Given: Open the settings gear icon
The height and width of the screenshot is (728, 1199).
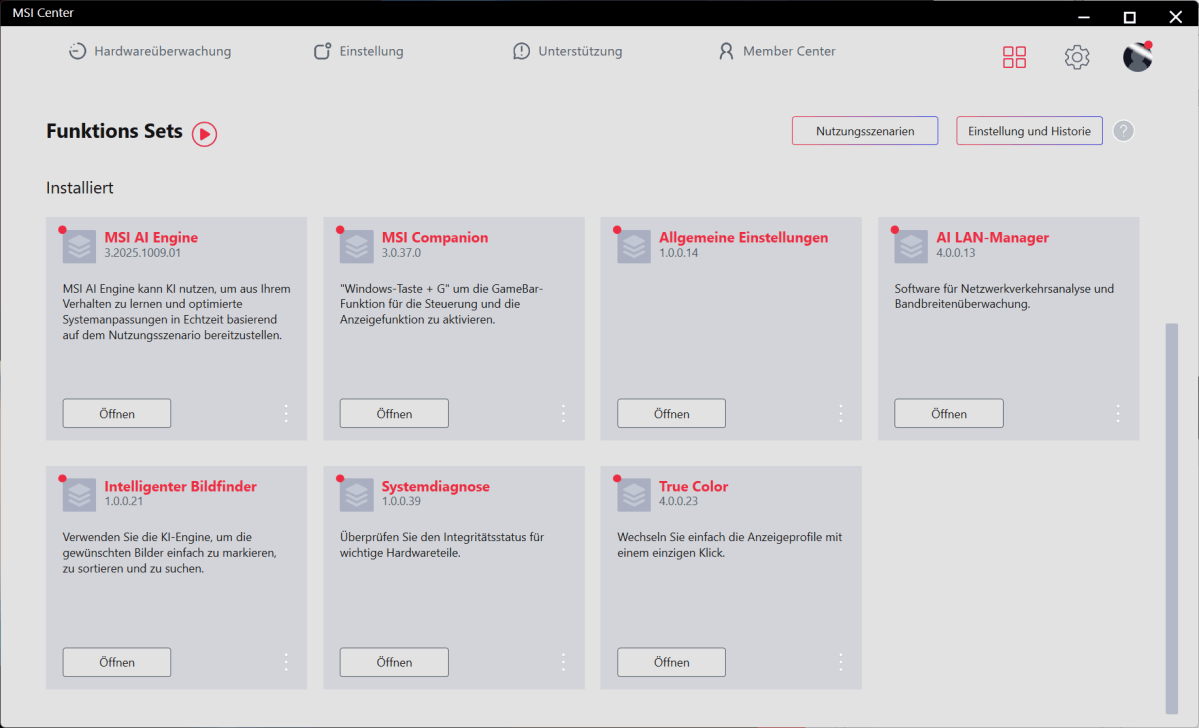Looking at the screenshot, I should [1077, 57].
